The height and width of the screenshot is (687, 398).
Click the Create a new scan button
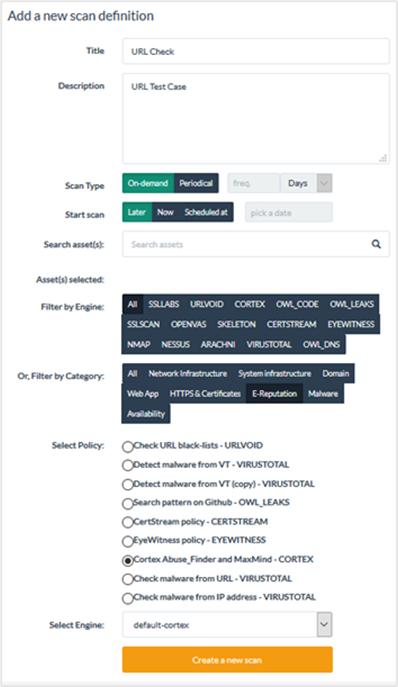click(227, 660)
